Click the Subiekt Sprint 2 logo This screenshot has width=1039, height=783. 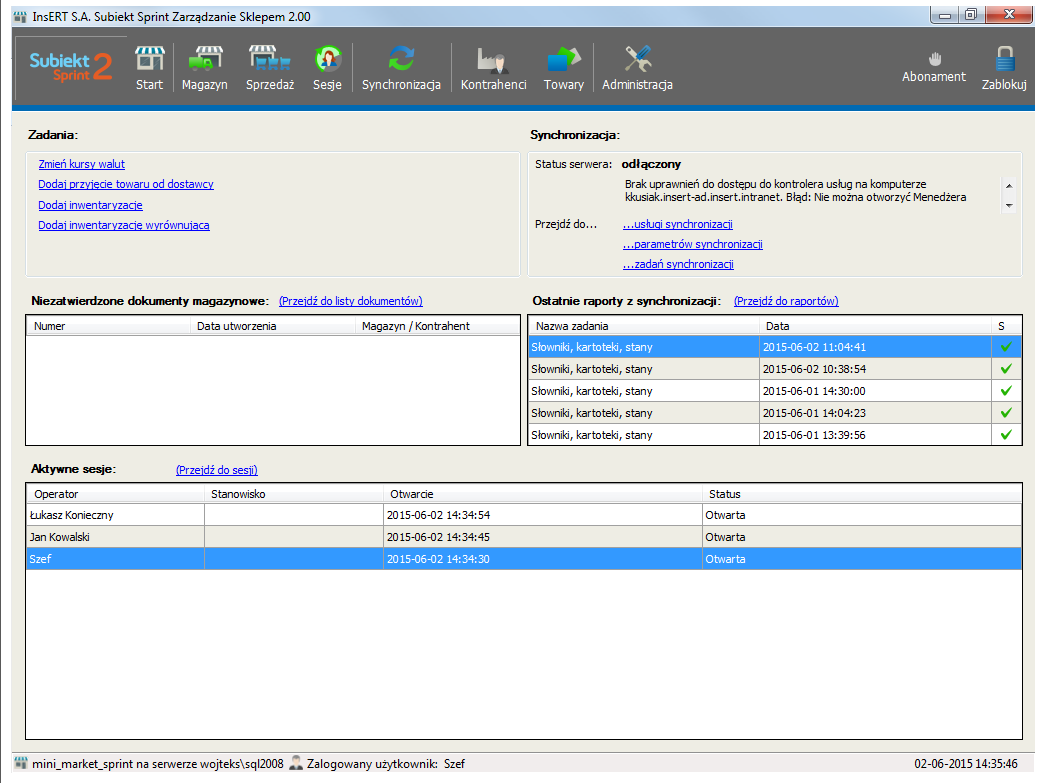click(71, 67)
